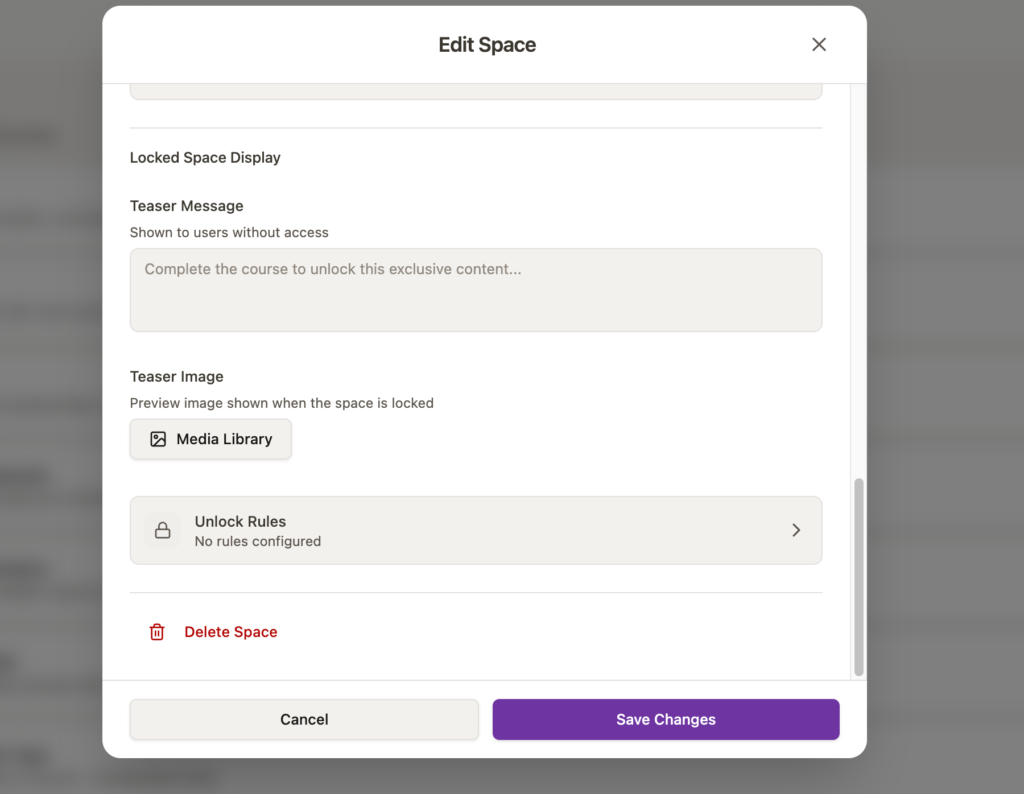The height and width of the screenshot is (794, 1024).
Task: Click the 'Shown to users without access' hint
Action: point(229,232)
